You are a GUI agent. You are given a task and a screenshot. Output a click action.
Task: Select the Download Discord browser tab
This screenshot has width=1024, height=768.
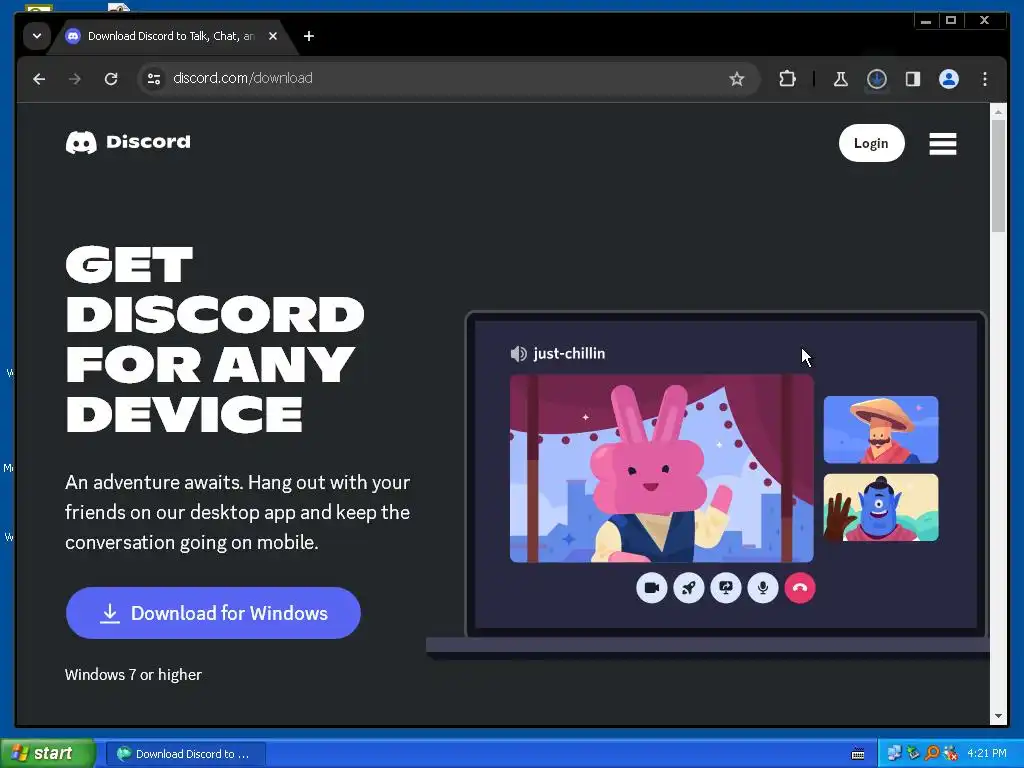pyautogui.click(x=173, y=36)
